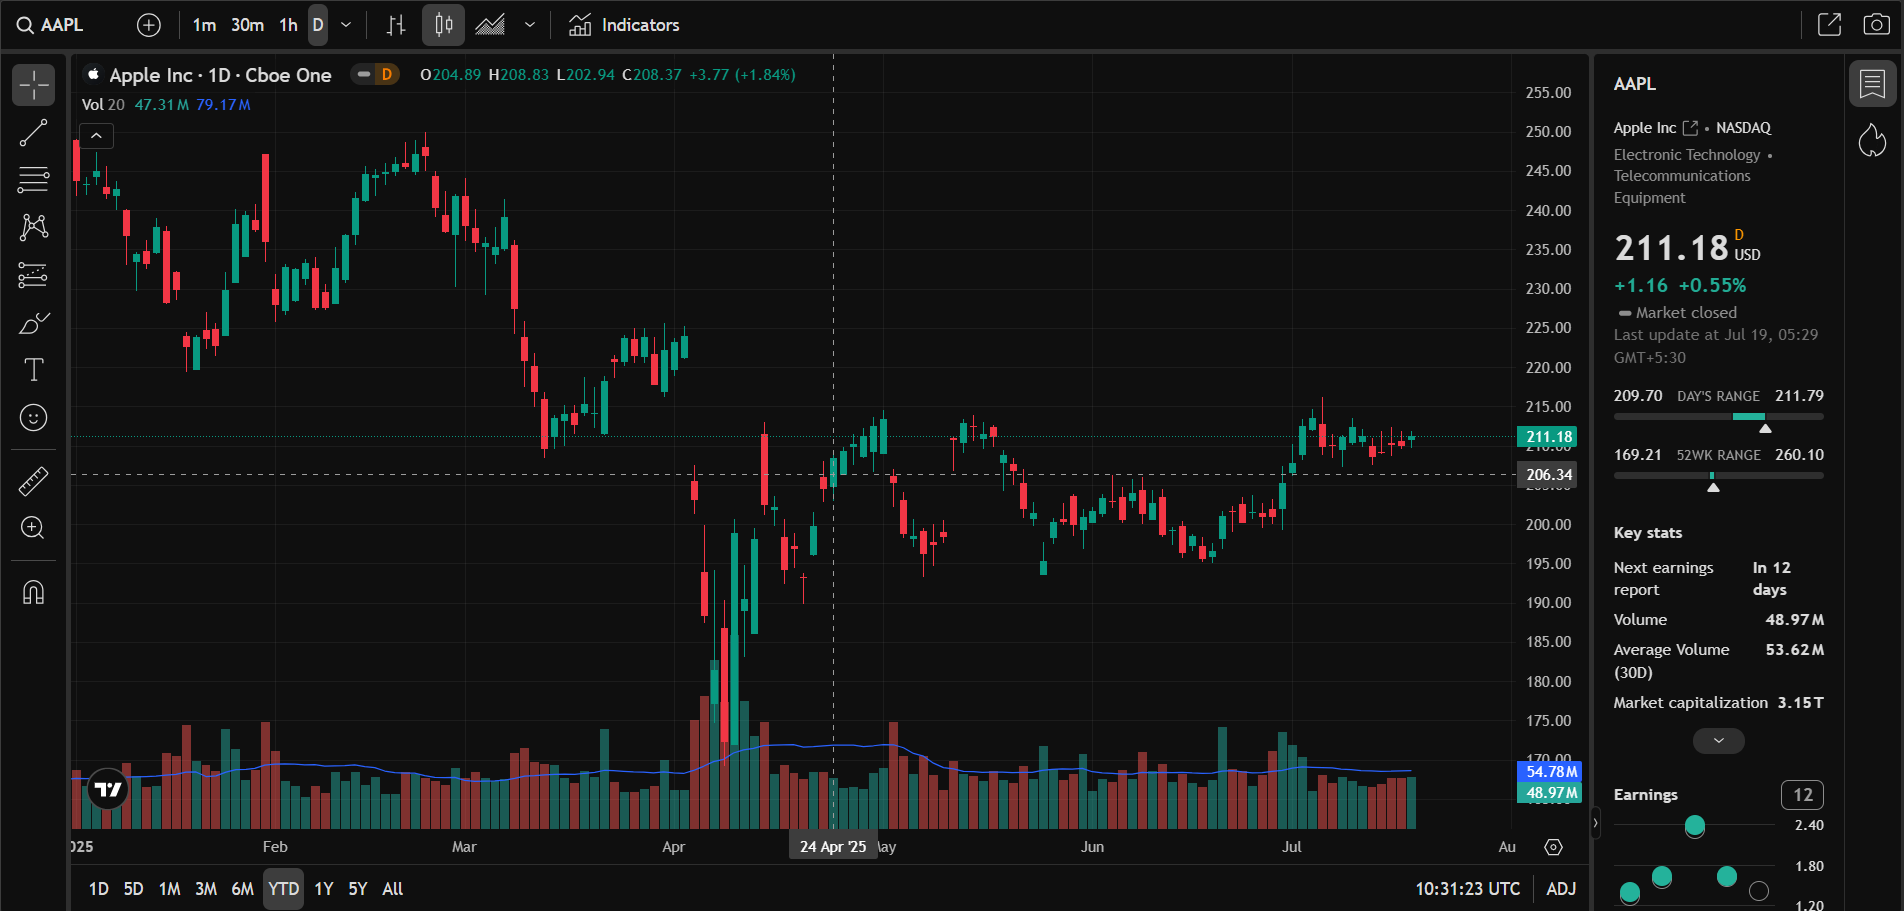Collapse the right side panel handle
1904x911 pixels.
point(1594,823)
